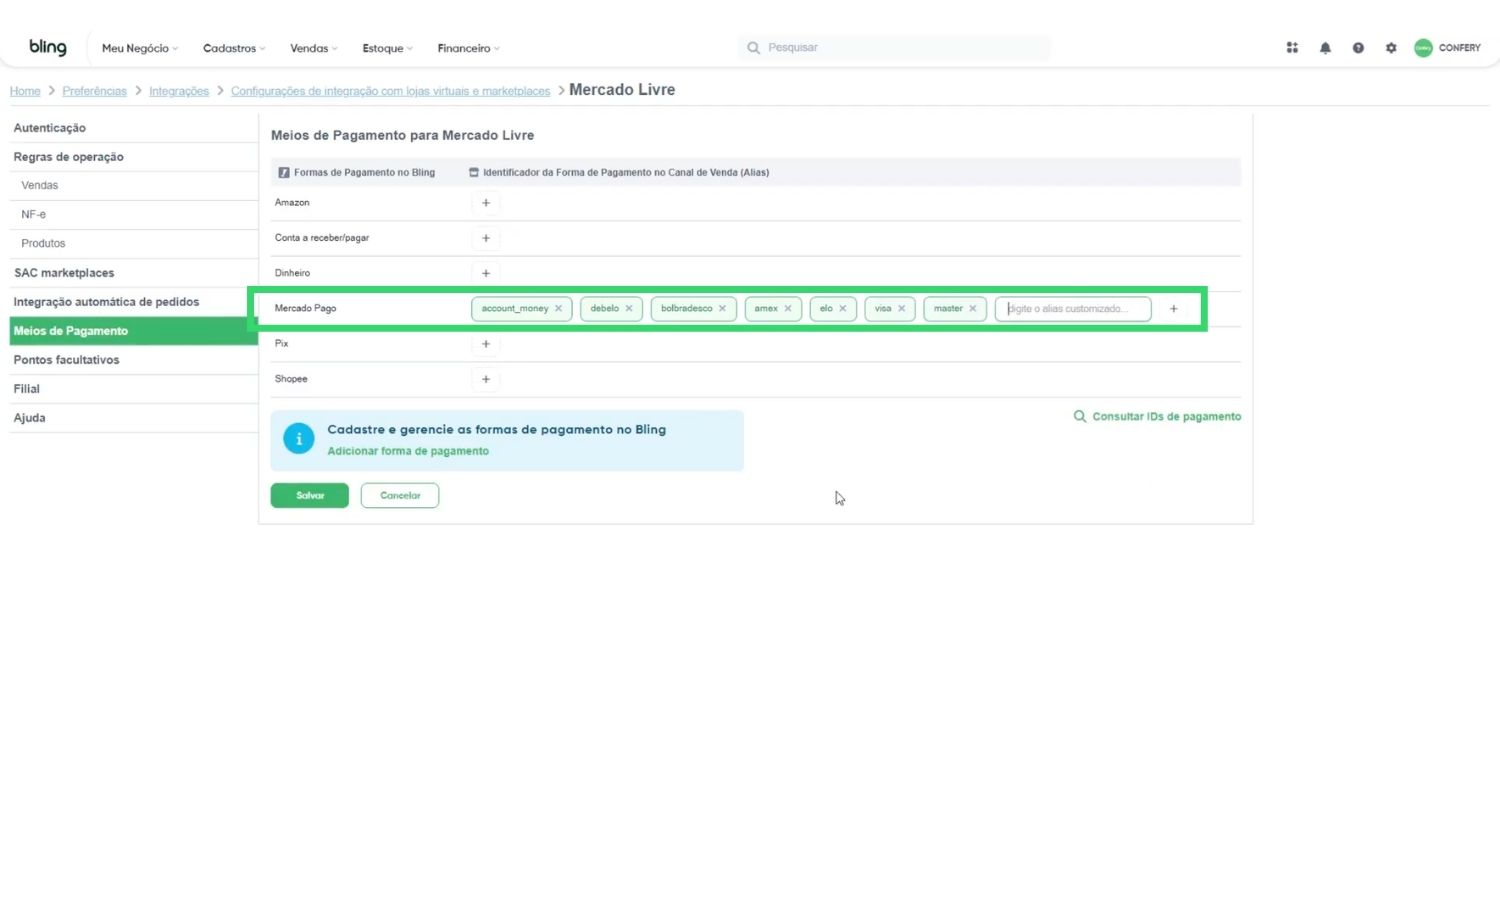Go to Home breadcrumb
This screenshot has height=900, width=1500.
(25, 91)
